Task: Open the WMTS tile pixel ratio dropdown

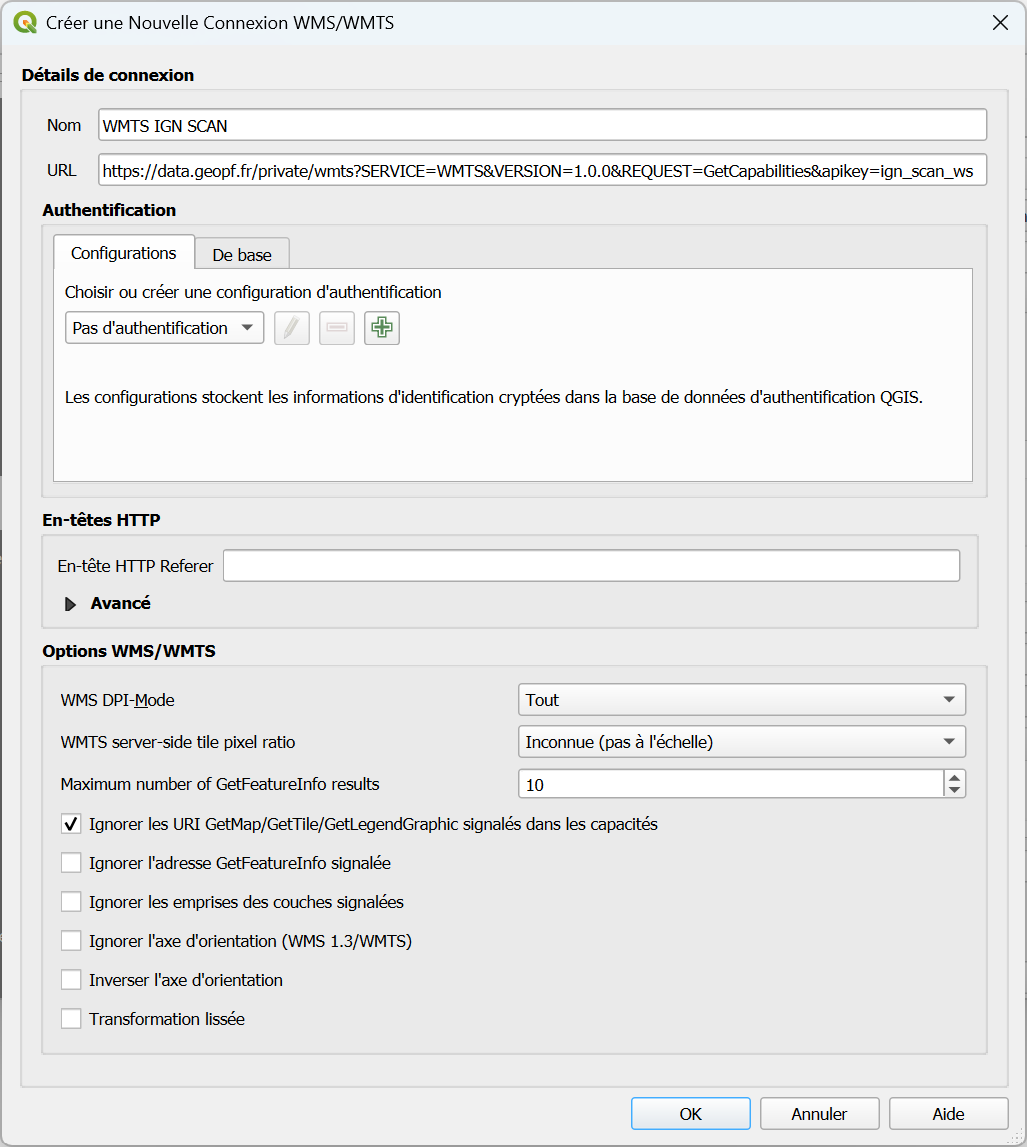Action: (741, 742)
